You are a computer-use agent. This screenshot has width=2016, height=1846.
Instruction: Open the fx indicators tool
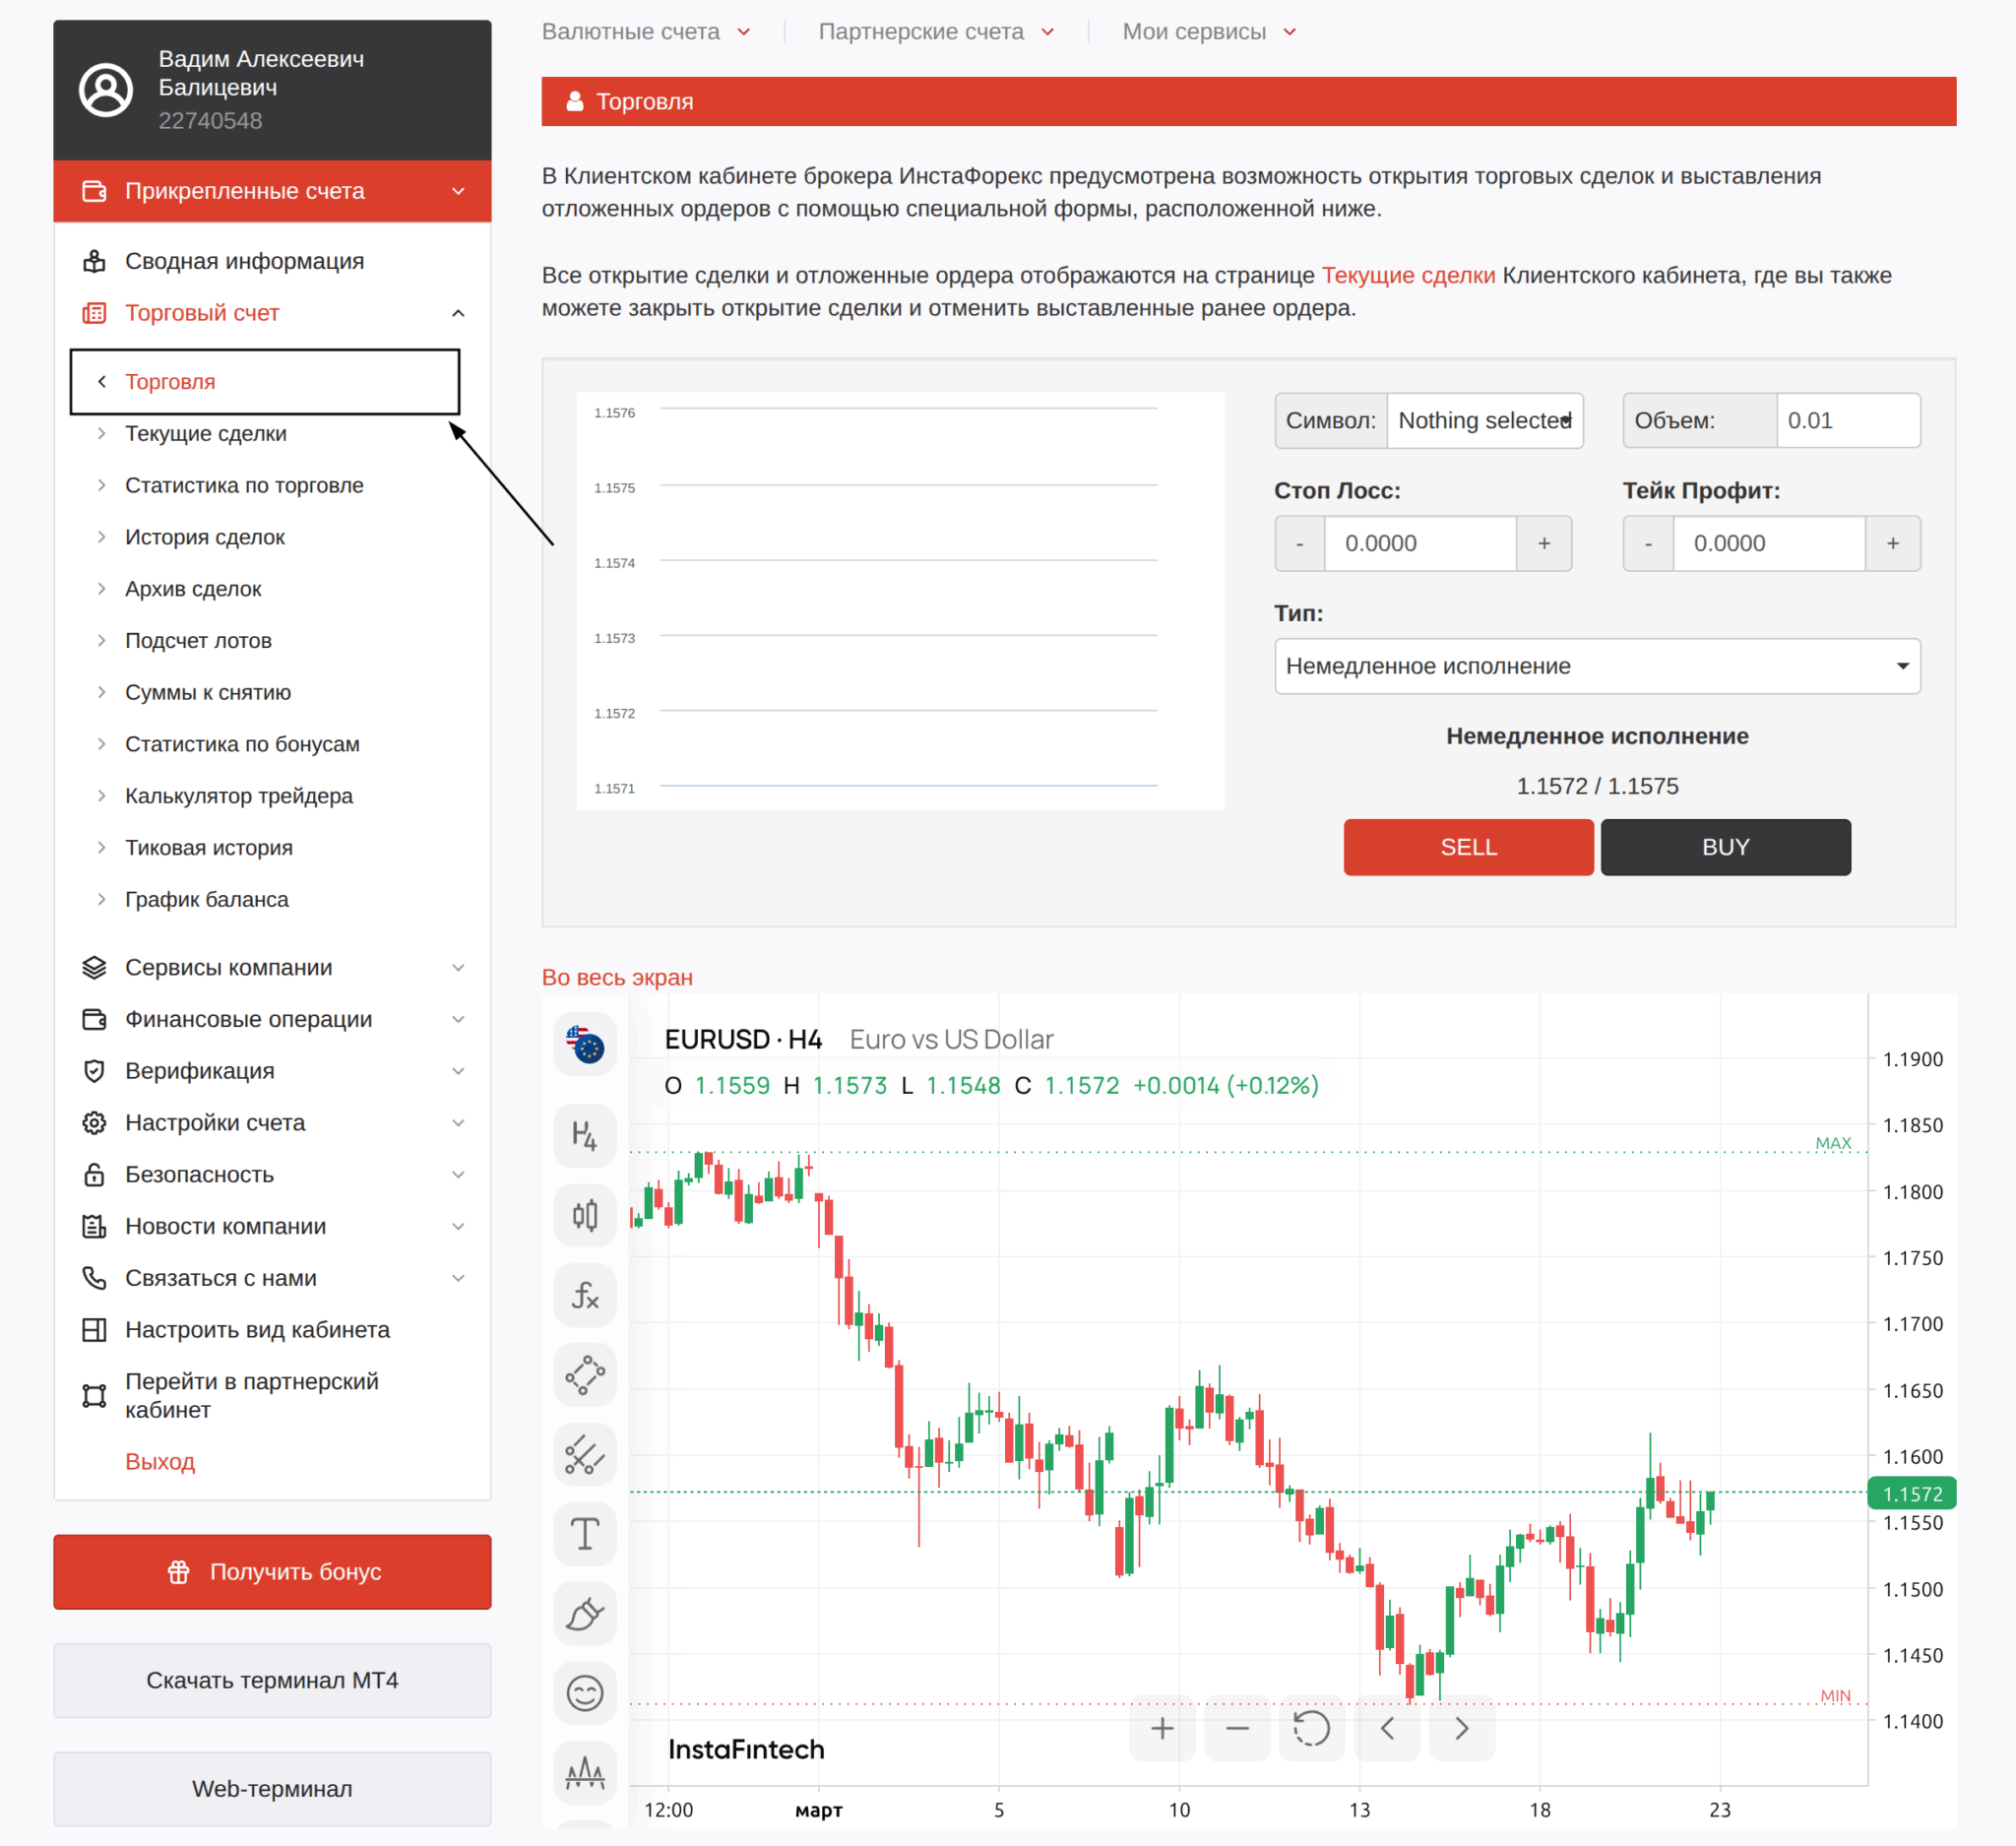[x=584, y=1295]
